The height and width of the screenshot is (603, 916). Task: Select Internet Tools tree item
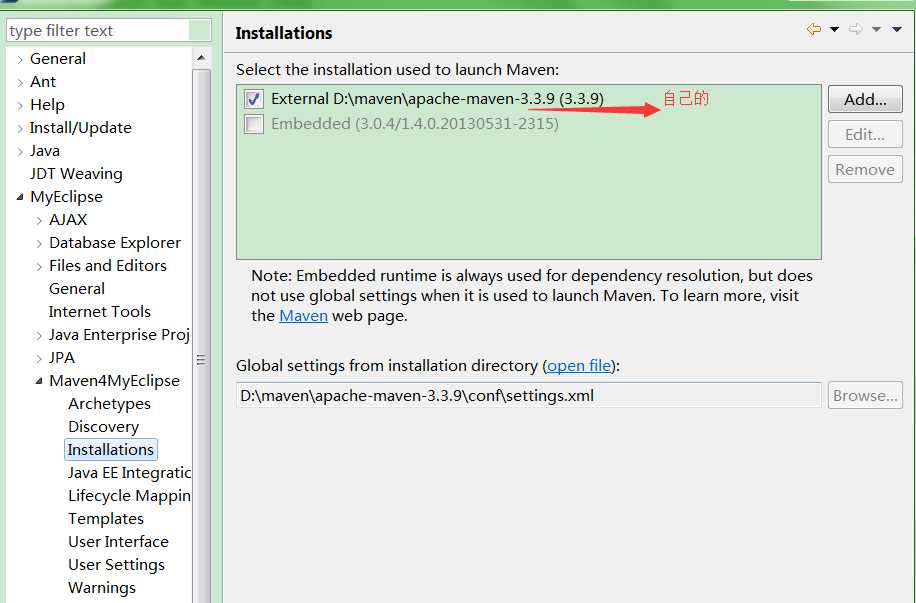(x=100, y=311)
